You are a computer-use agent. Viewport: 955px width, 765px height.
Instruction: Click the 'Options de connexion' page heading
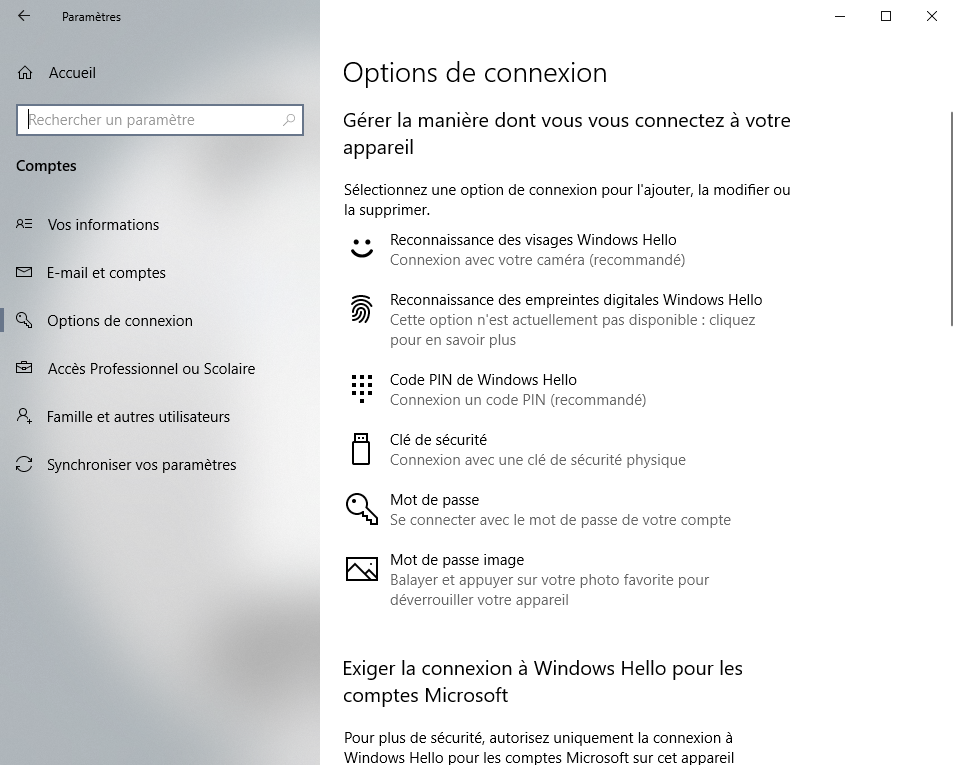coord(475,73)
